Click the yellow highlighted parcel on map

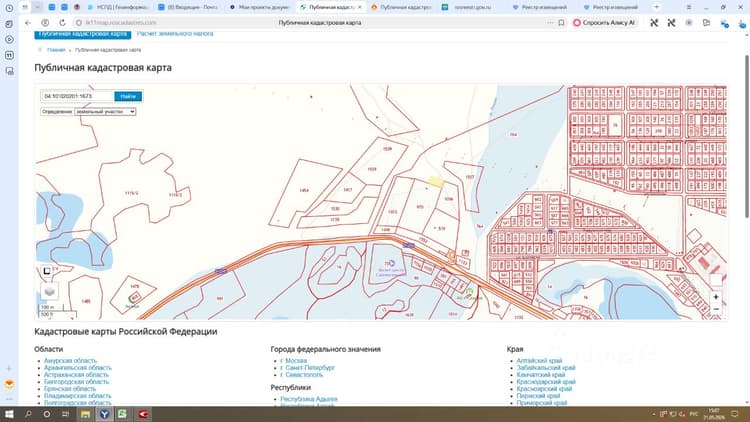(436, 182)
